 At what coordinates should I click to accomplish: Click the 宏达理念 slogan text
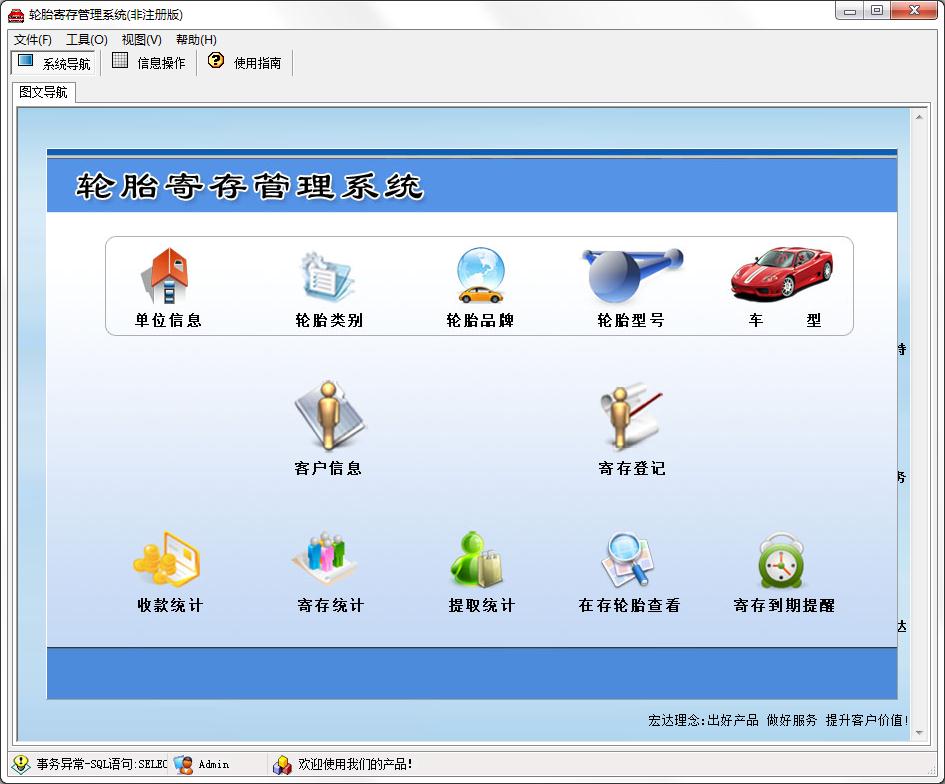(778, 720)
